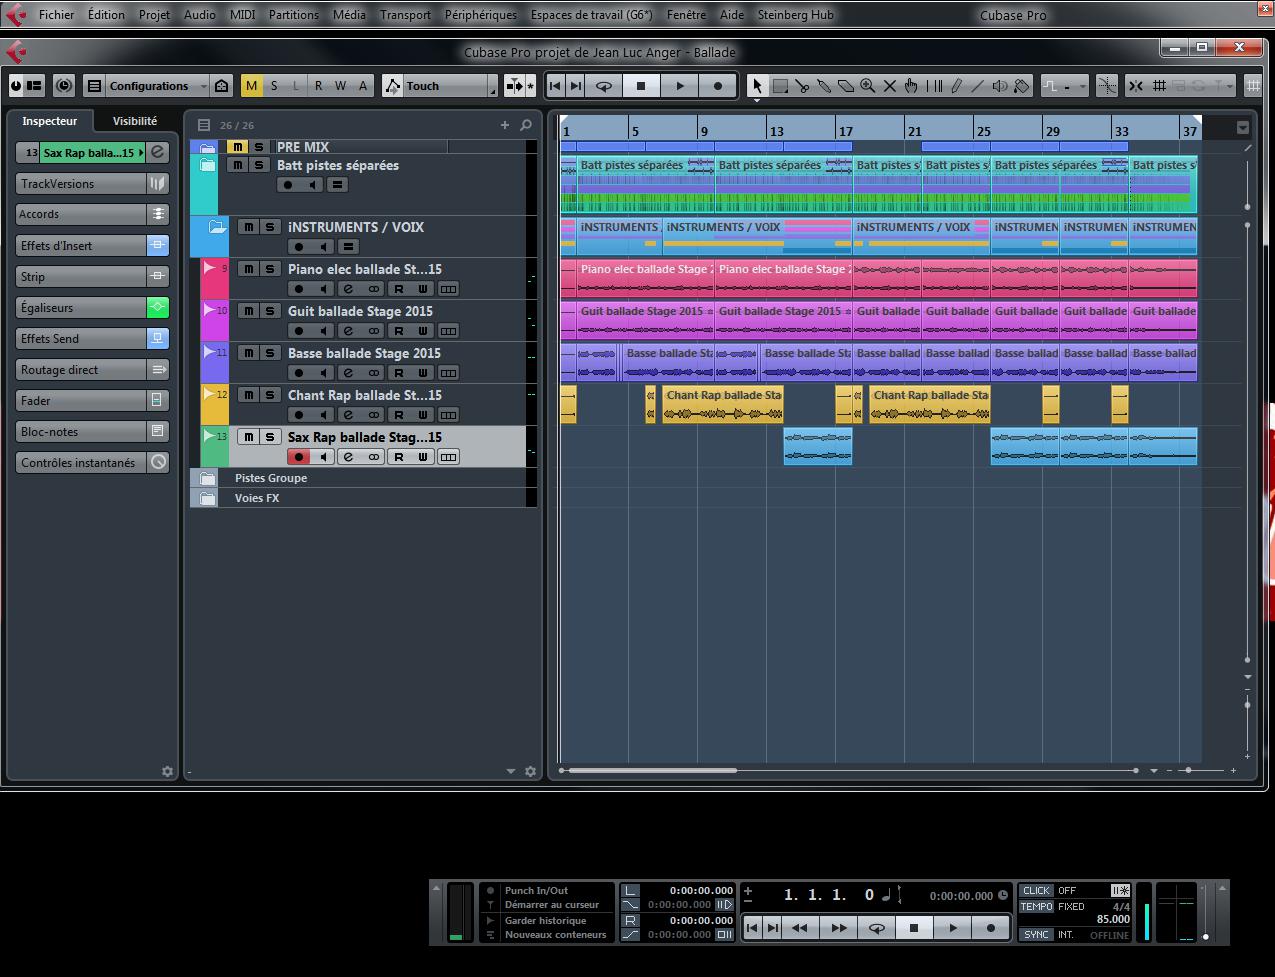This screenshot has height=977, width=1275.
Task: Open the Bloc-notes inspector section
Action: pyautogui.click(x=92, y=432)
